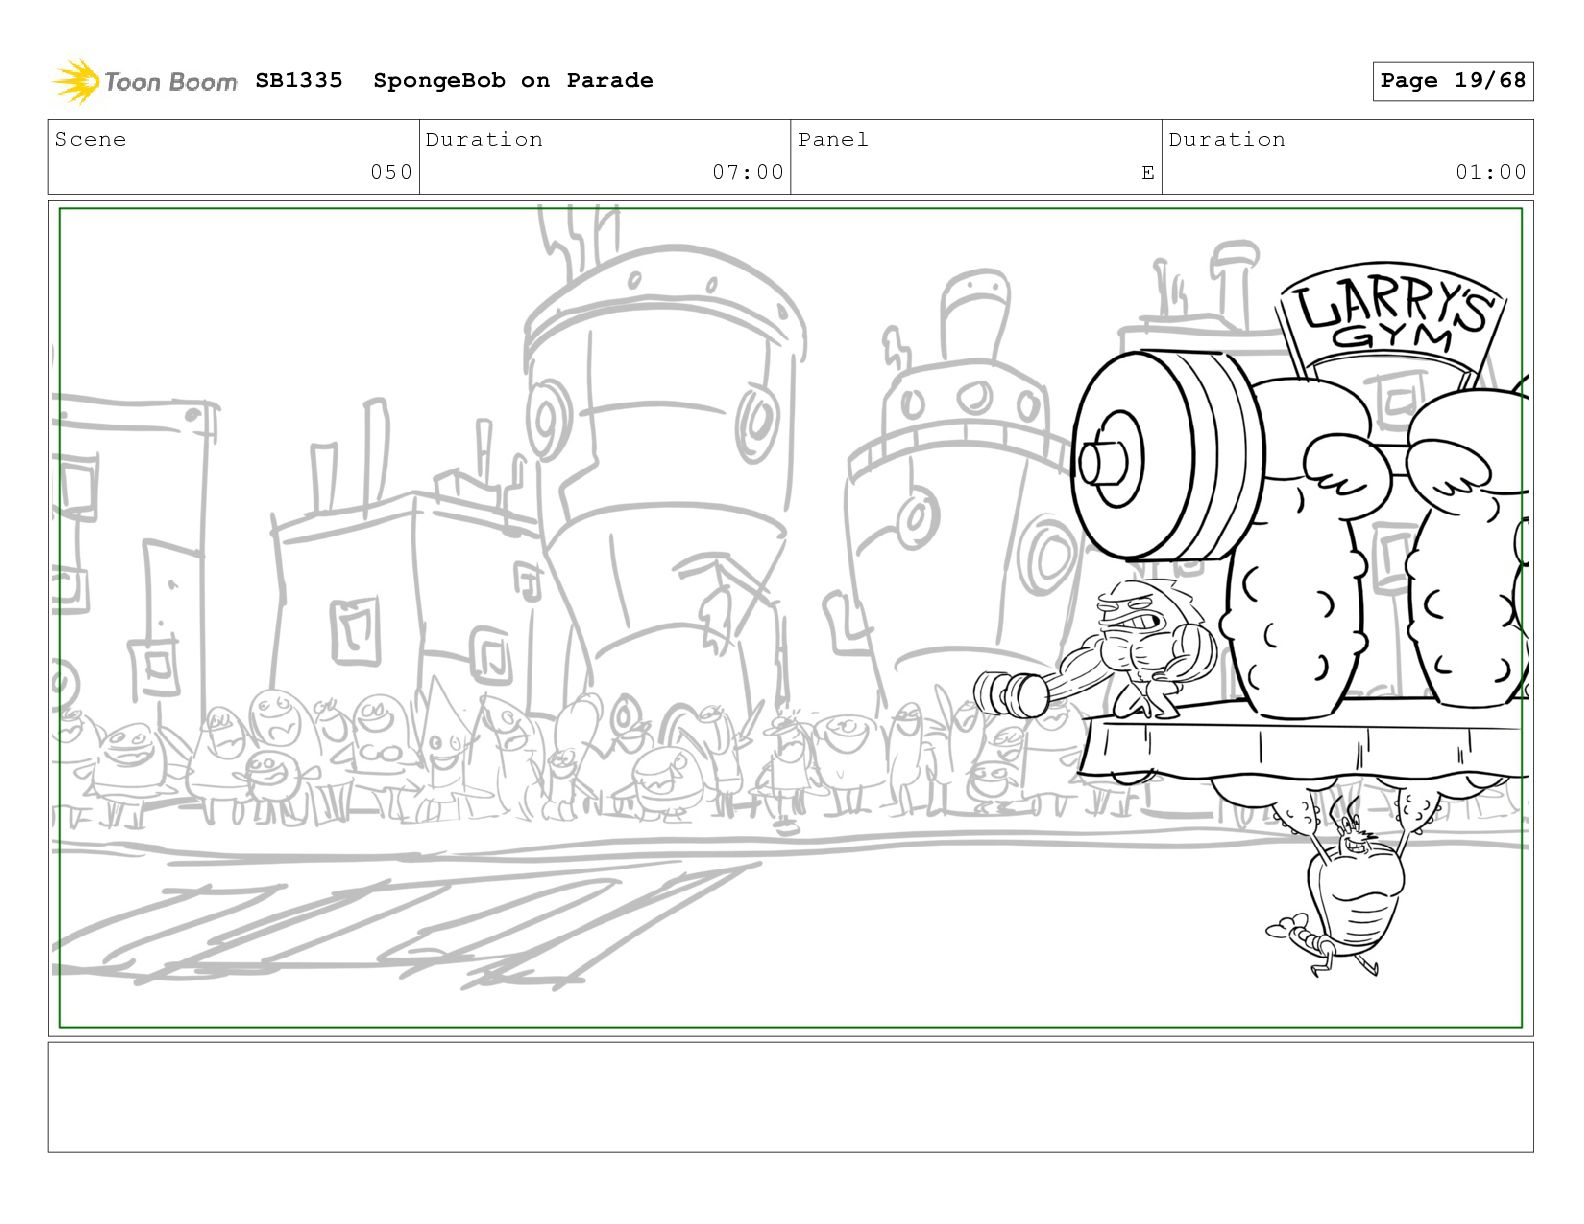
Task: Click the 'Panel' header label
Action: (x=833, y=140)
